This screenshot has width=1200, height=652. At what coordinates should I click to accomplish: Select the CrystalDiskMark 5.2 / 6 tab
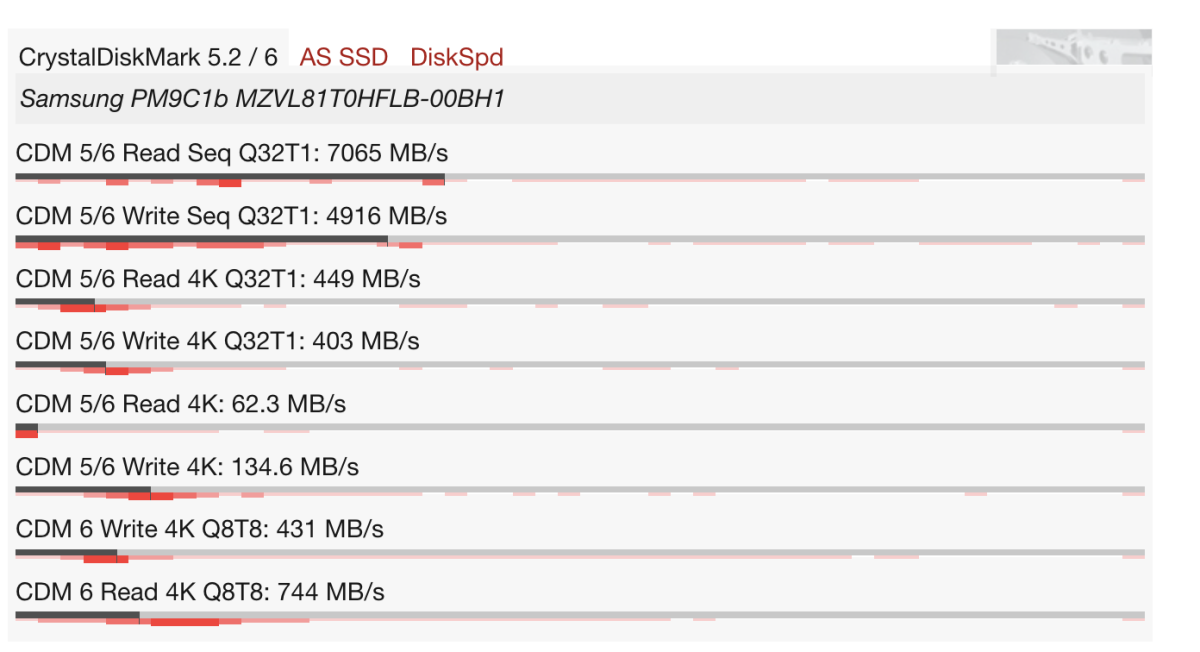click(x=148, y=57)
